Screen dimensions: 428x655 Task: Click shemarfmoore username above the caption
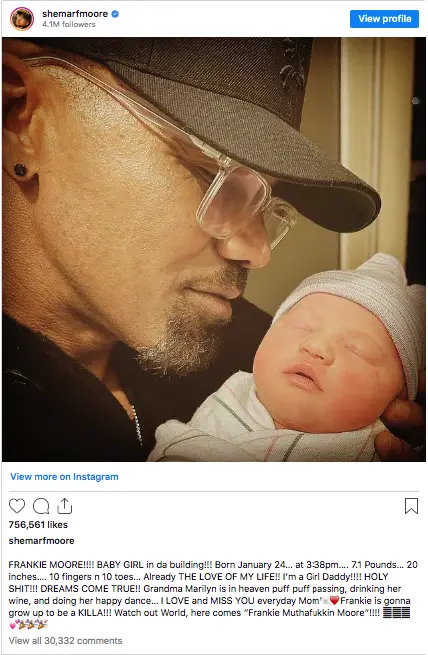41,541
